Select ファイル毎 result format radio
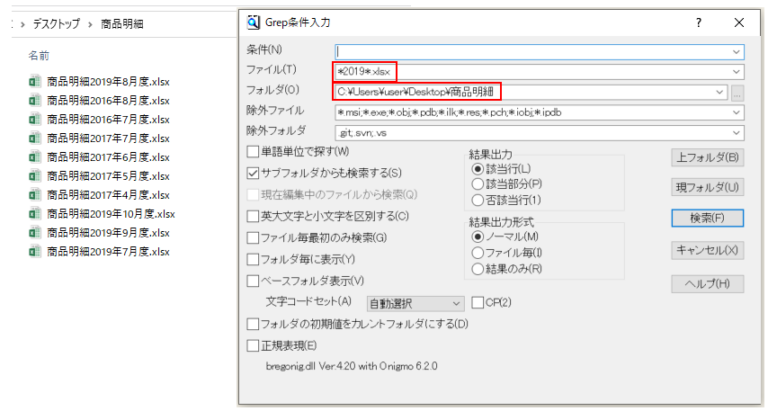The height and width of the screenshot is (411, 768). [478, 253]
